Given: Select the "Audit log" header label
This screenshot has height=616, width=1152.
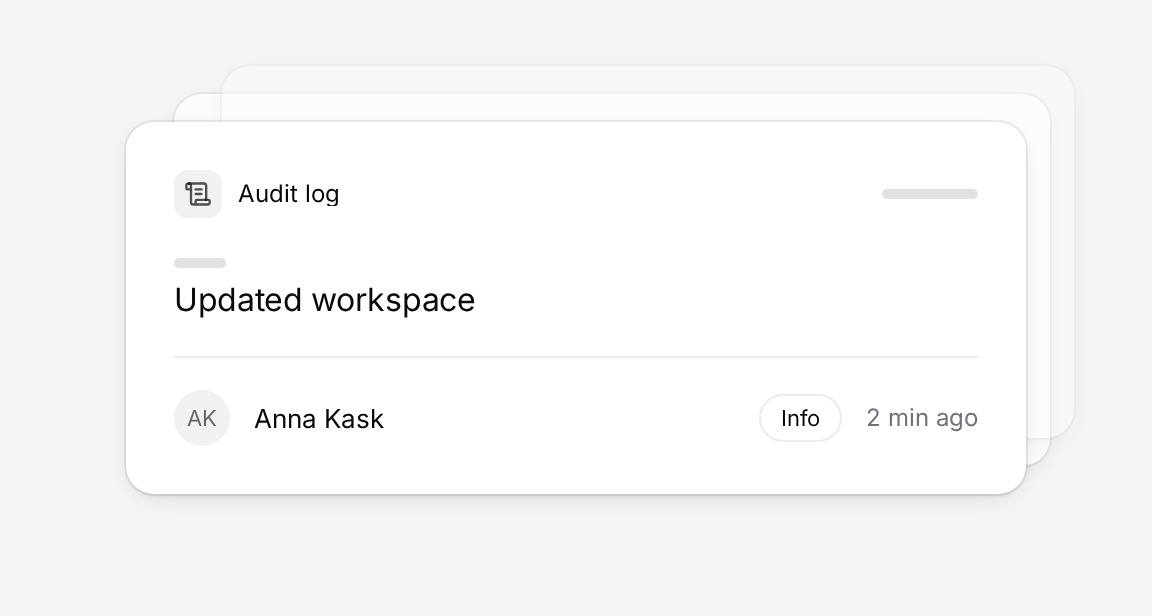Looking at the screenshot, I should (289, 194).
